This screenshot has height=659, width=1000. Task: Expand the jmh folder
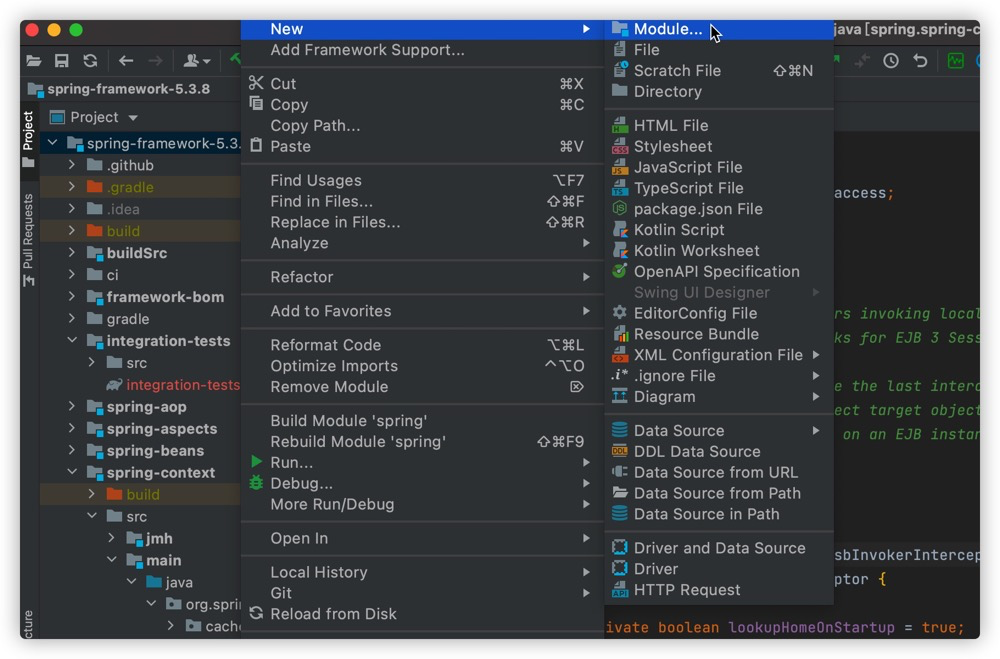pyautogui.click(x=112, y=538)
